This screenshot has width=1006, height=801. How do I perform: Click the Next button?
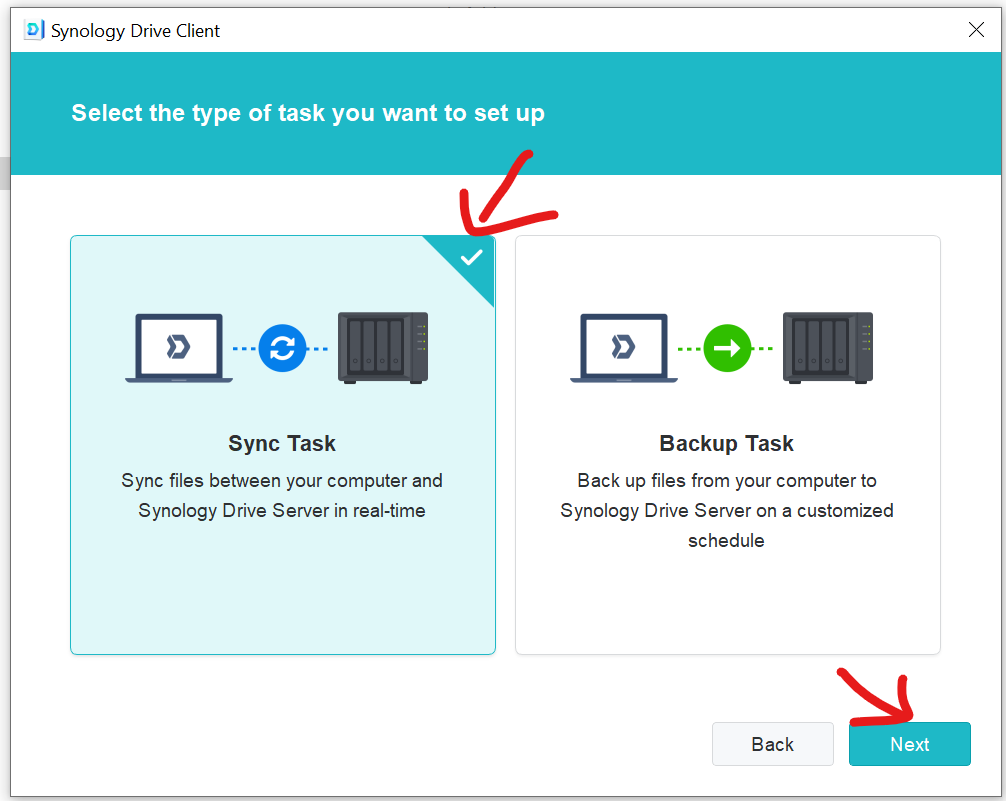[x=909, y=744]
